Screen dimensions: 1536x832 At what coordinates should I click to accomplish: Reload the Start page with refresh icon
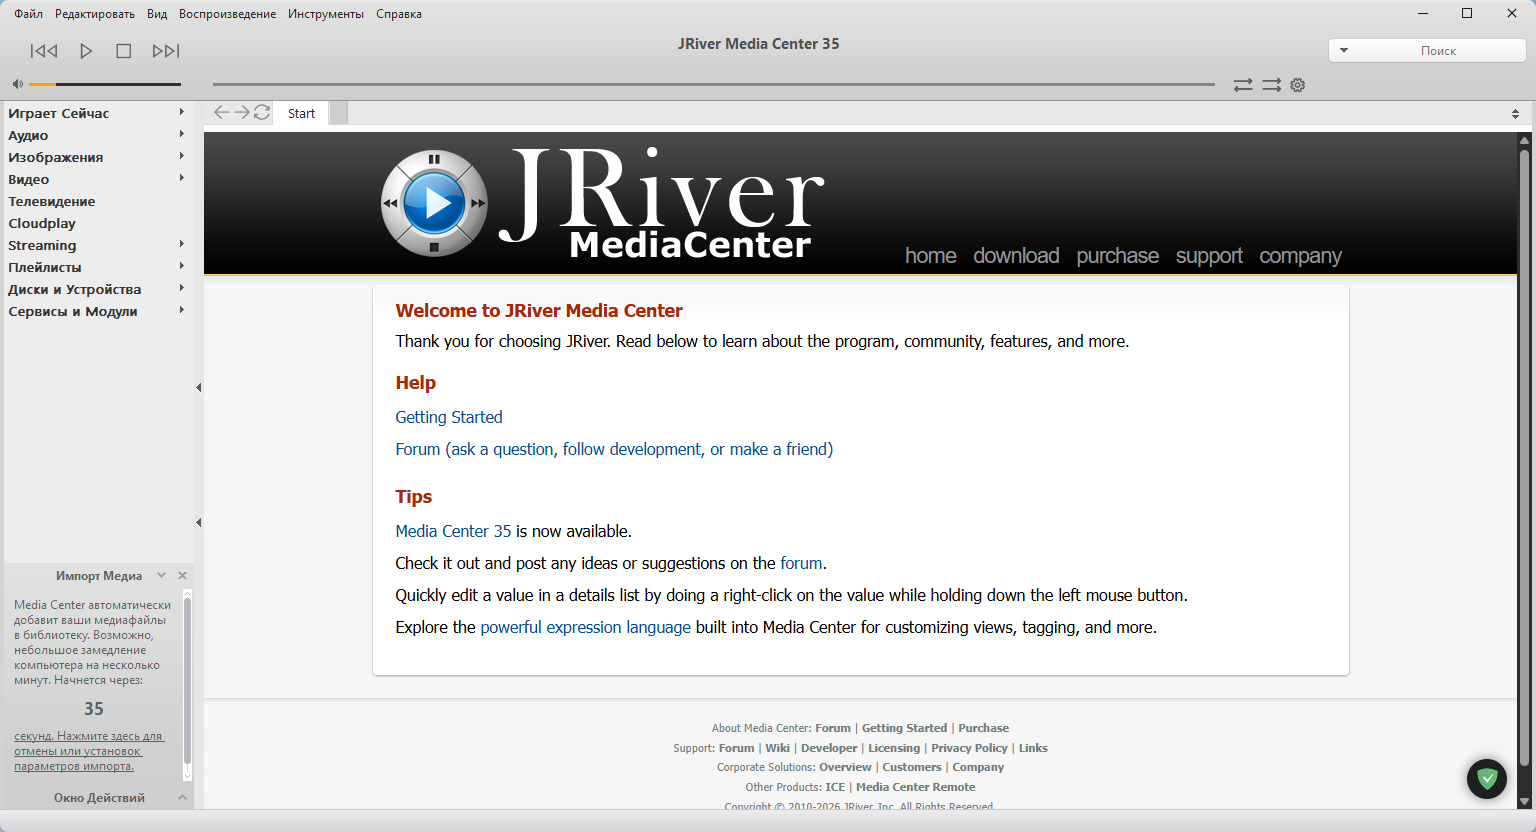tap(262, 113)
